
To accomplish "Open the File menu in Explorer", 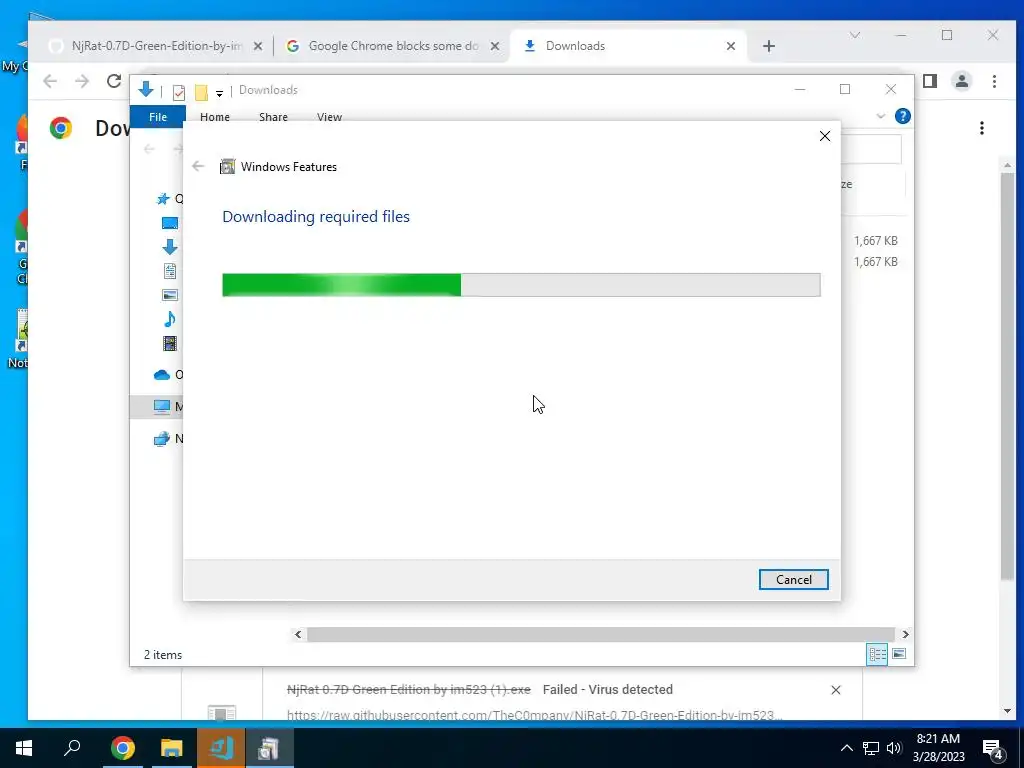I will point(158,117).
